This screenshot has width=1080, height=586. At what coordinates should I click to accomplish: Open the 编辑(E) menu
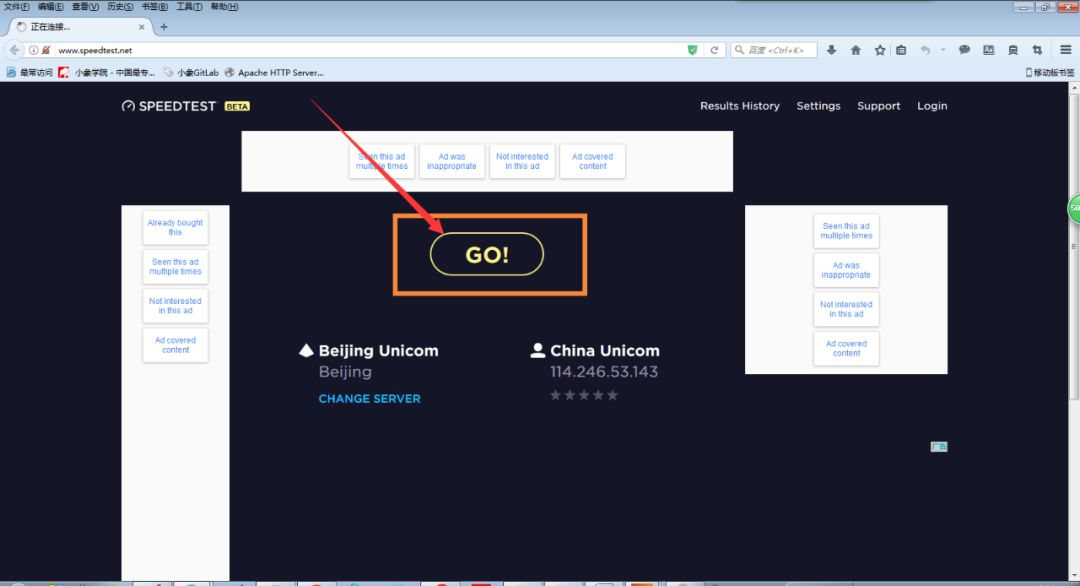tap(50, 7)
